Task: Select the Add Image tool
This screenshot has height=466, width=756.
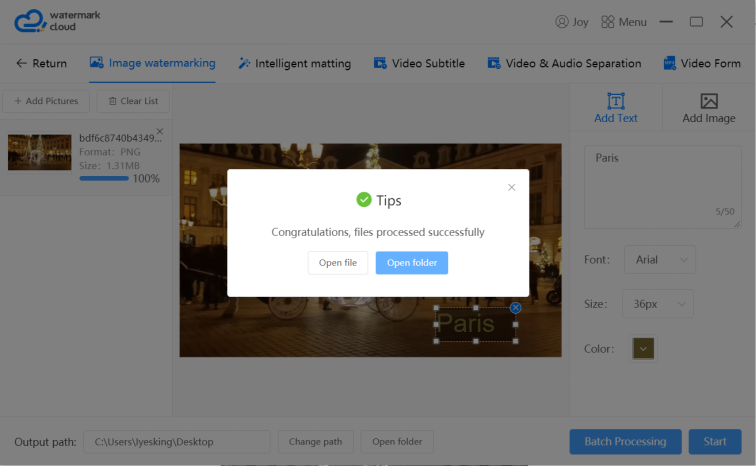Action: pyautogui.click(x=708, y=108)
